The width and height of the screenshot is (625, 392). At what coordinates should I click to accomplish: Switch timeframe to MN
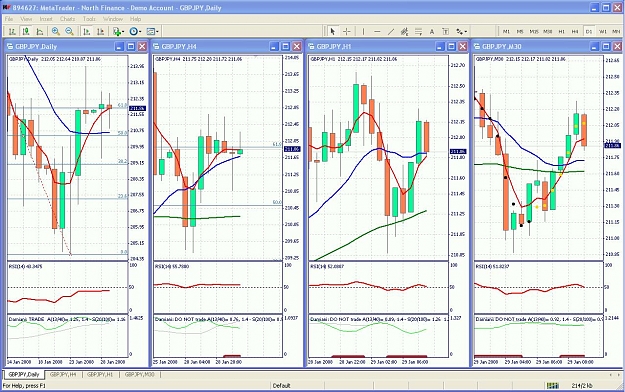click(616, 31)
